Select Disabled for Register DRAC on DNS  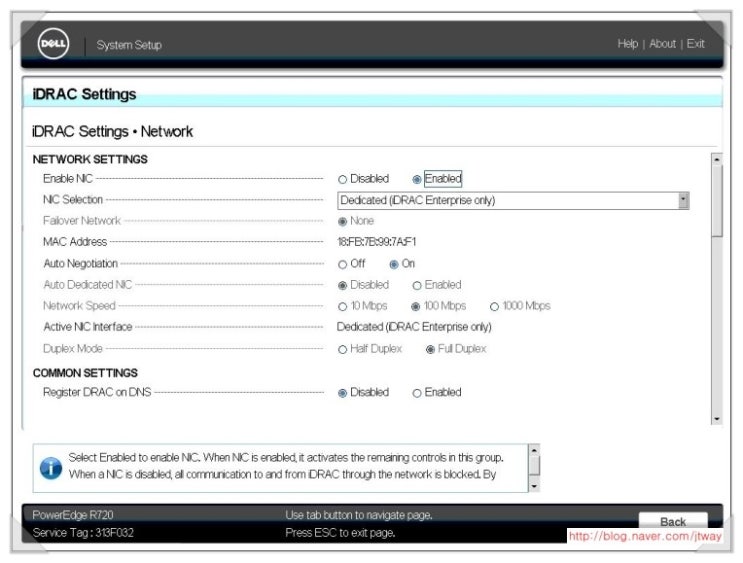343,393
